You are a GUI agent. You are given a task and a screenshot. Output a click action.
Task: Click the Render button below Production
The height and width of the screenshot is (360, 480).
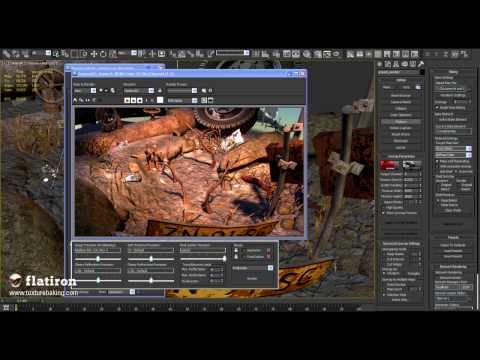click(252, 278)
